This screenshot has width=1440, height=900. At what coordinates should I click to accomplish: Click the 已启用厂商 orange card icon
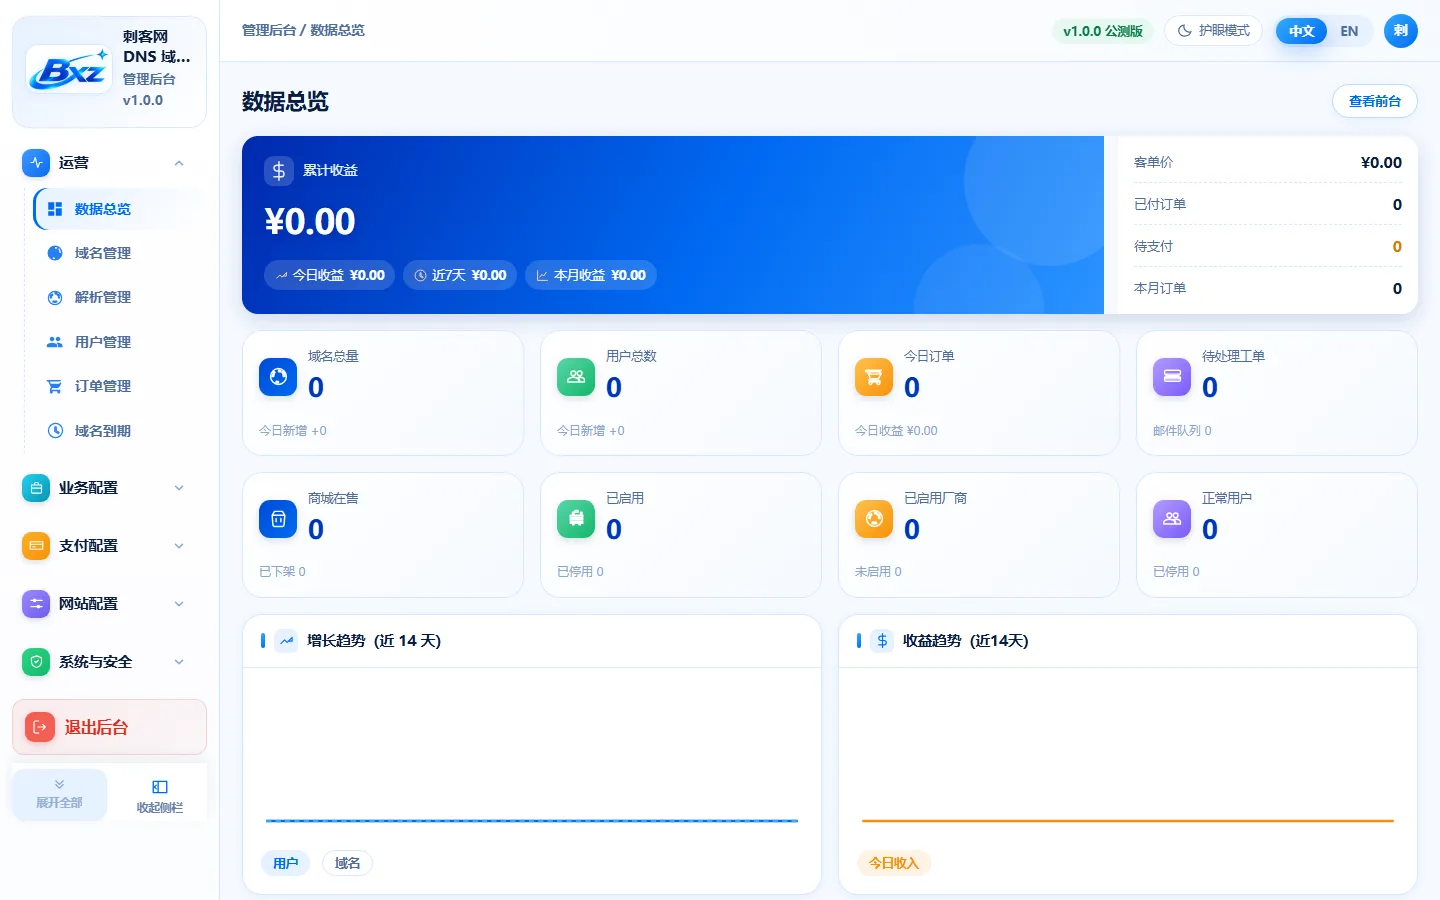click(874, 519)
